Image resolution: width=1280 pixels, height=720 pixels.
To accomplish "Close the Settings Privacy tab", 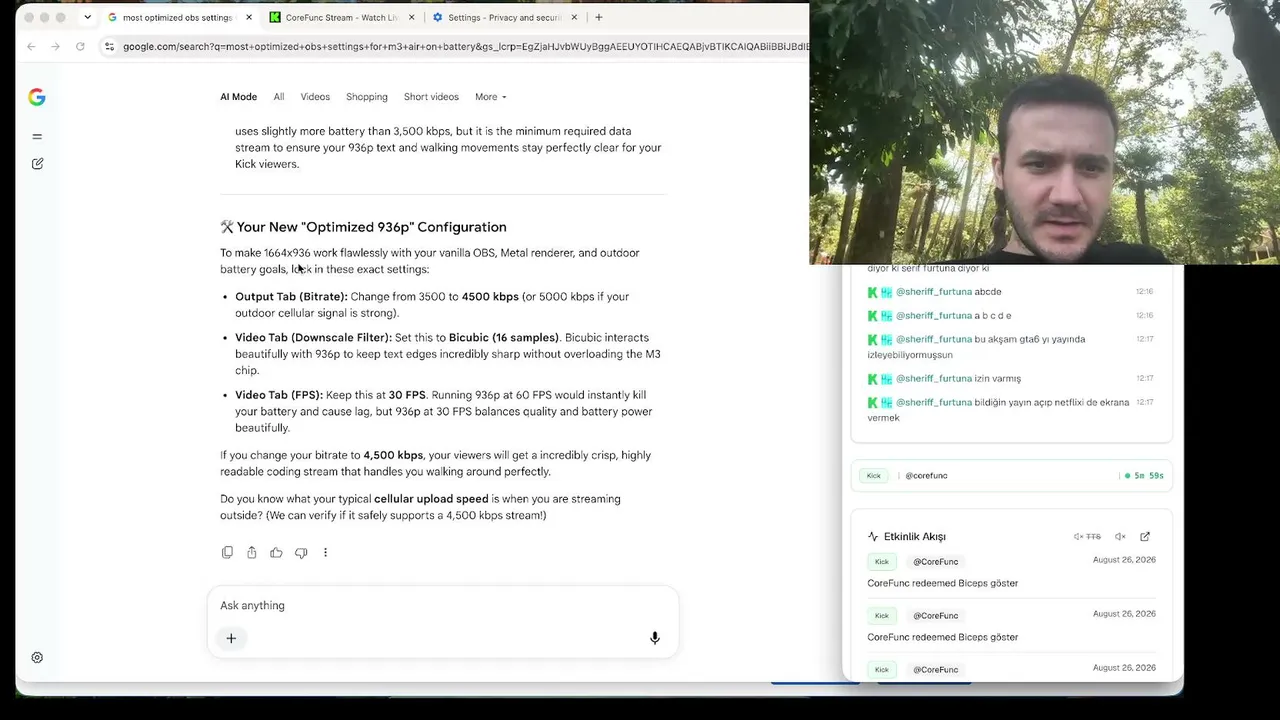I will coord(574,17).
